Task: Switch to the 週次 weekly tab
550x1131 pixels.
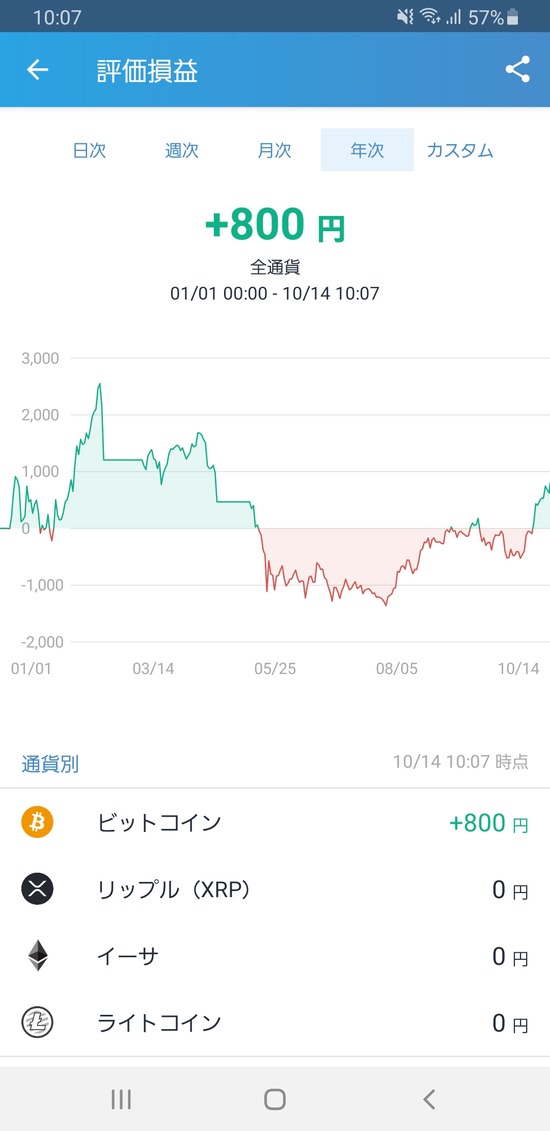Action: tap(182, 150)
